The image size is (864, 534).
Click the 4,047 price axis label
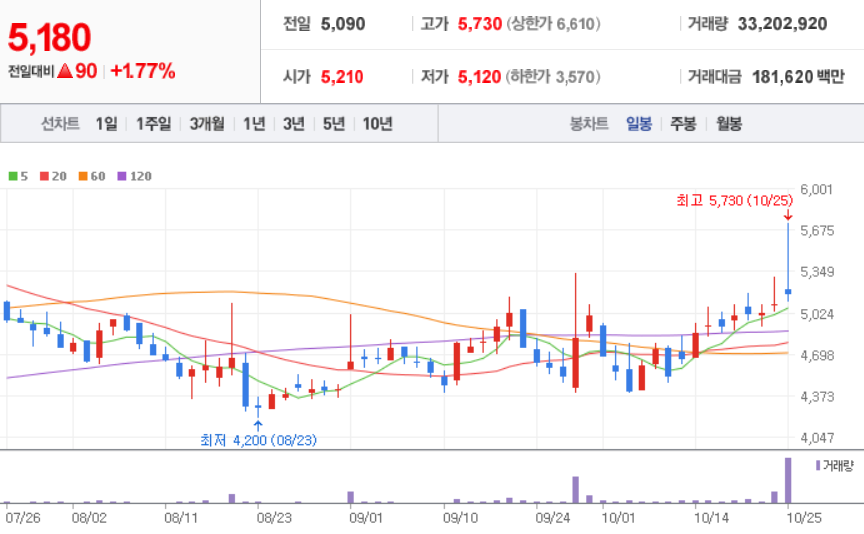pos(817,438)
